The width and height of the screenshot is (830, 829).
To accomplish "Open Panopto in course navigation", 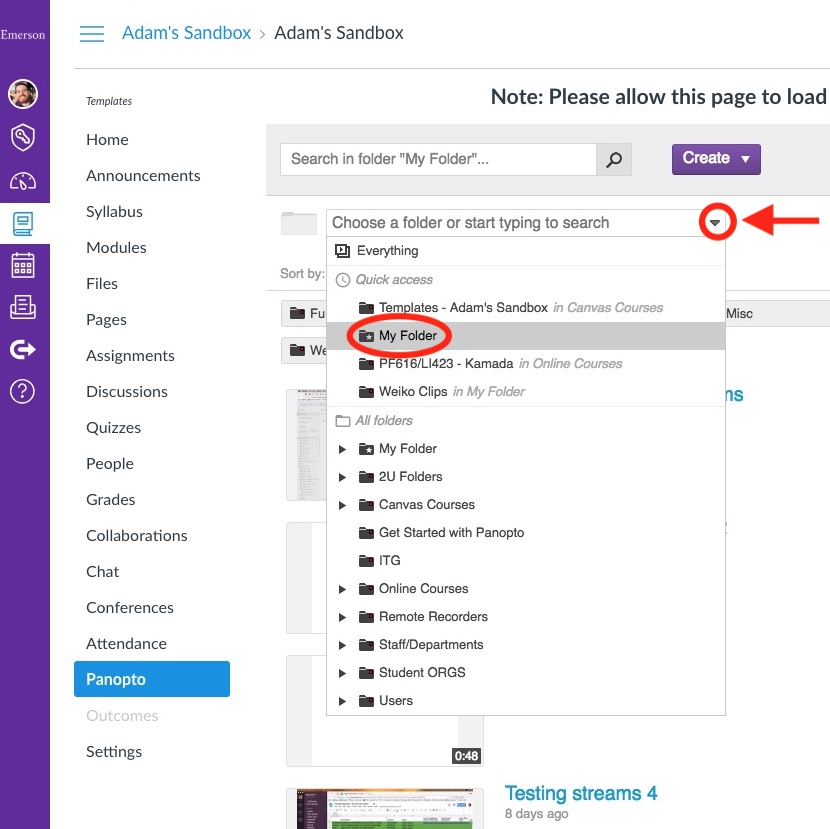I will click(x=152, y=679).
